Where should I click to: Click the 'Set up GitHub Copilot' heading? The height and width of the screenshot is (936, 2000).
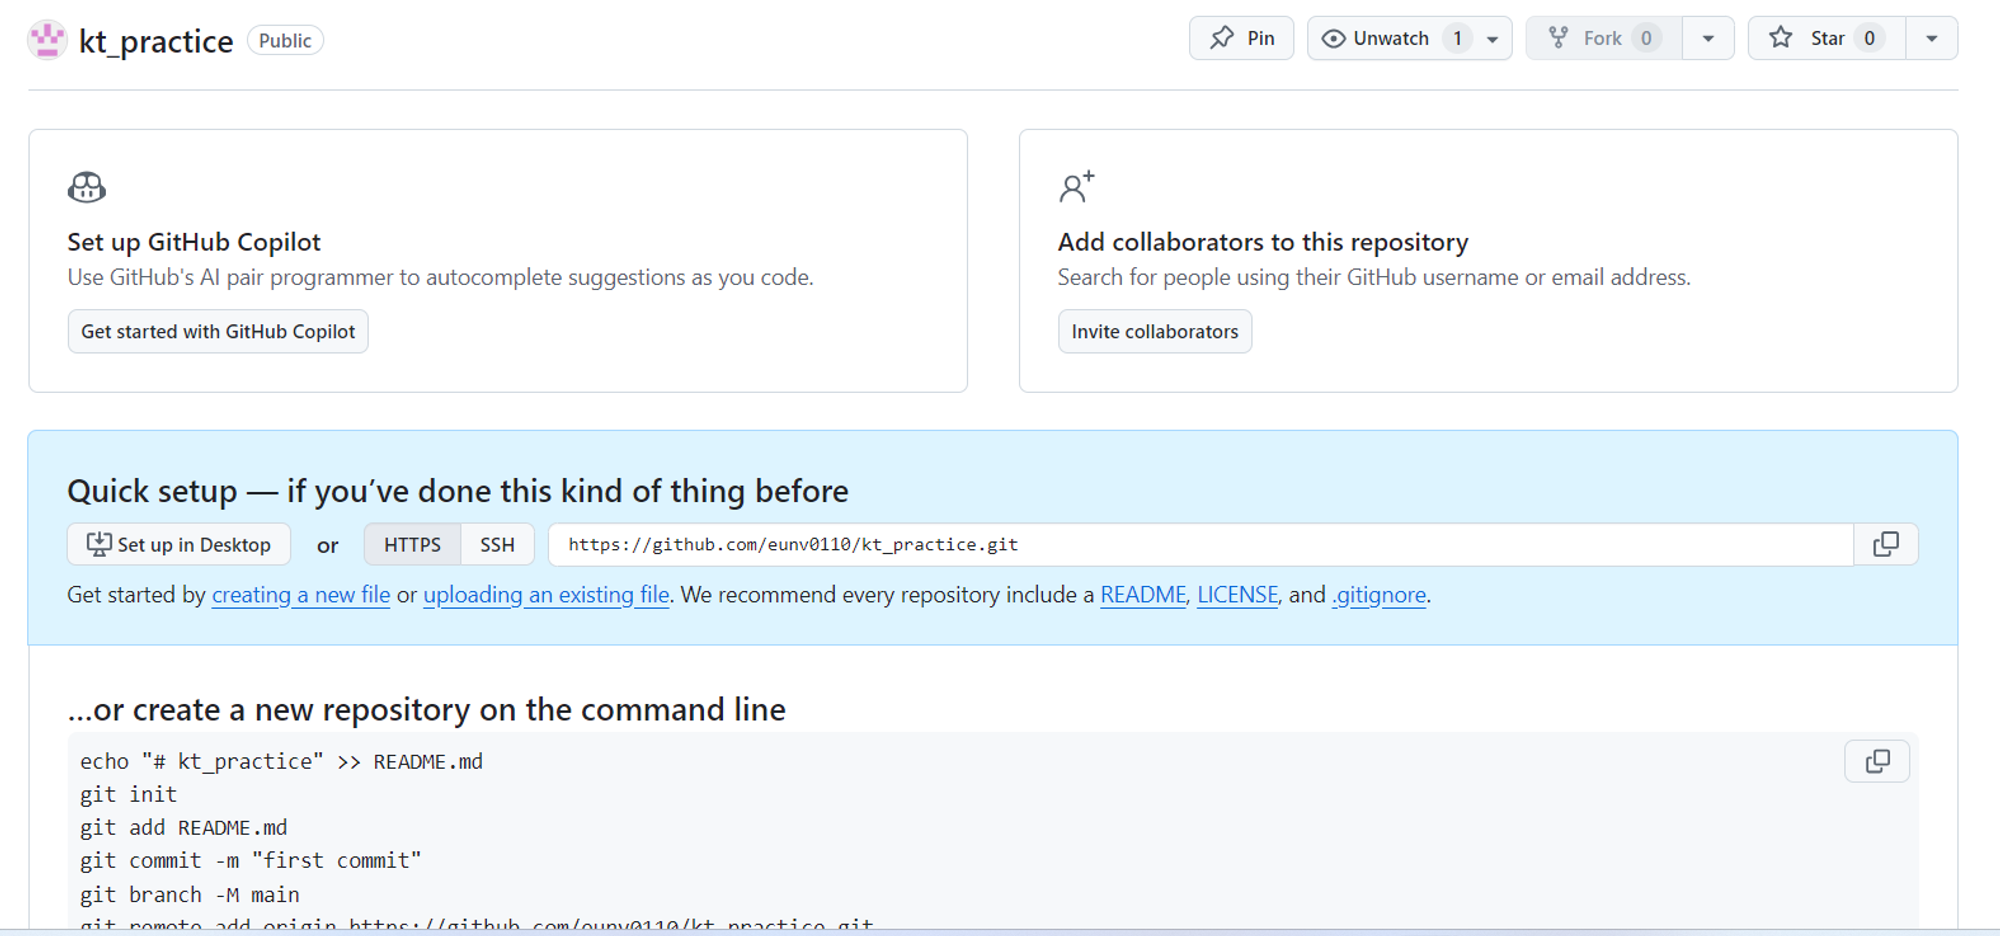tap(194, 242)
